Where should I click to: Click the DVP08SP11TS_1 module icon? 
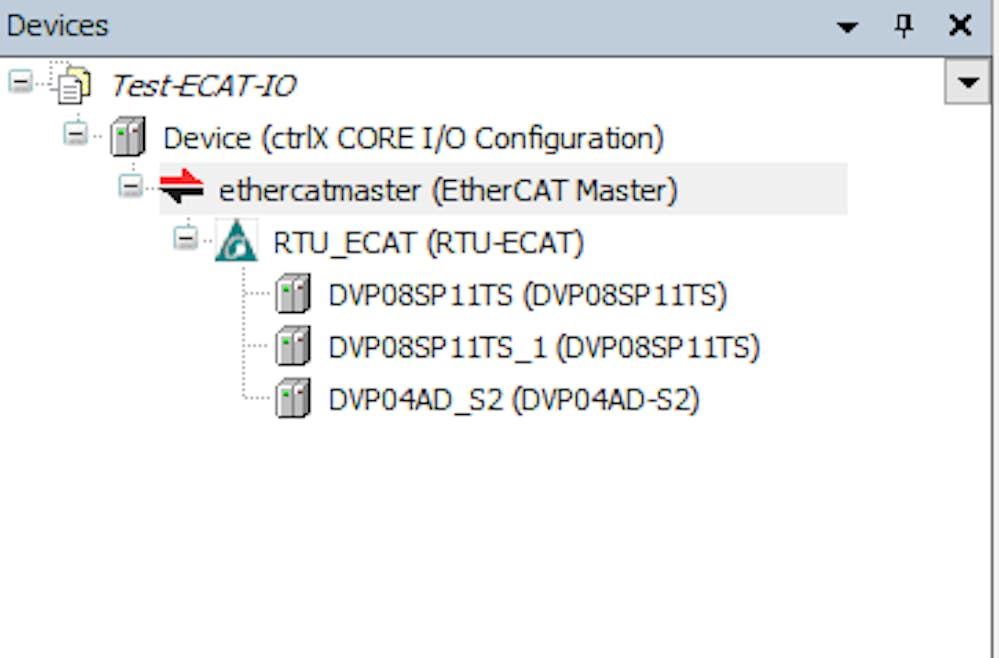pyautogui.click(x=292, y=347)
